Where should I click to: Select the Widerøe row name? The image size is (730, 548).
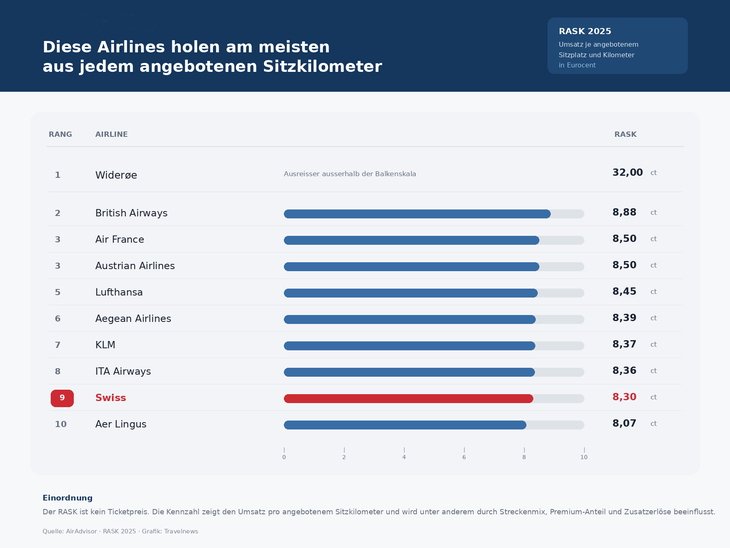[x=116, y=175]
